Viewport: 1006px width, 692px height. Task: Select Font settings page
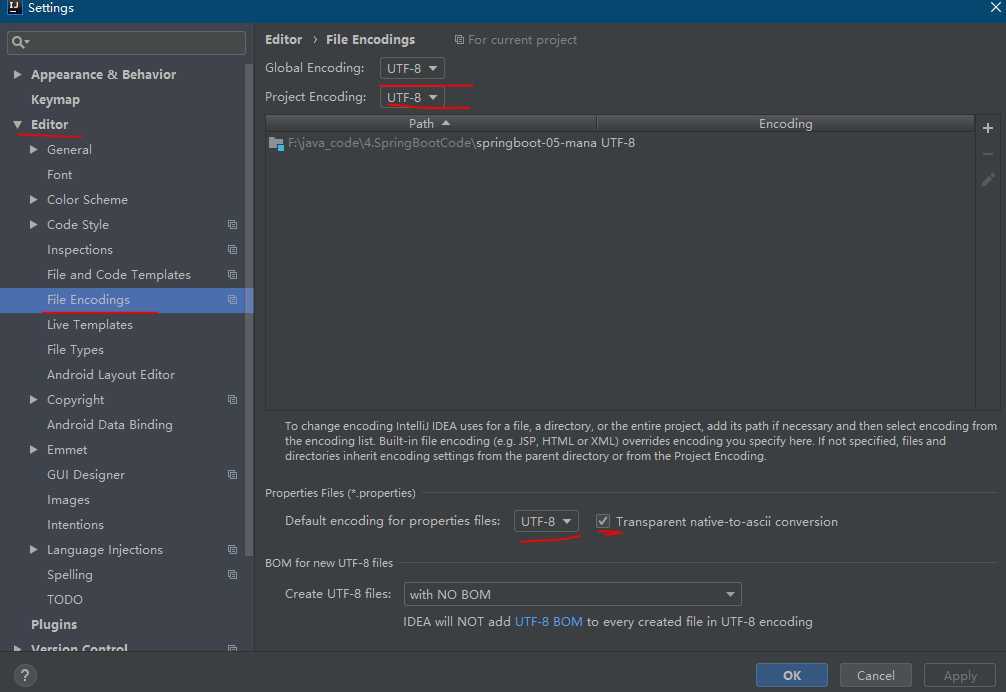click(x=59, y=174)
